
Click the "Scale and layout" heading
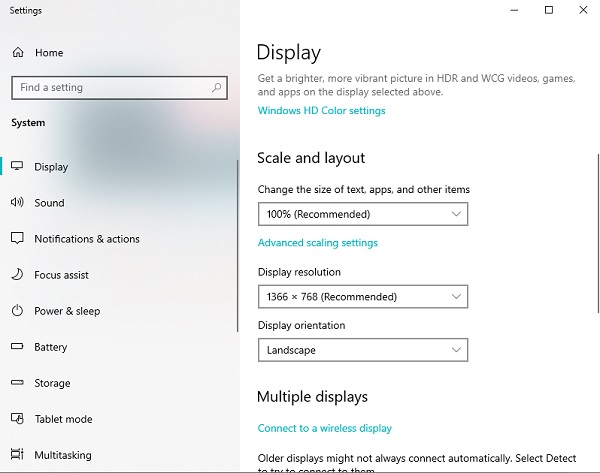tap(311, 158)
